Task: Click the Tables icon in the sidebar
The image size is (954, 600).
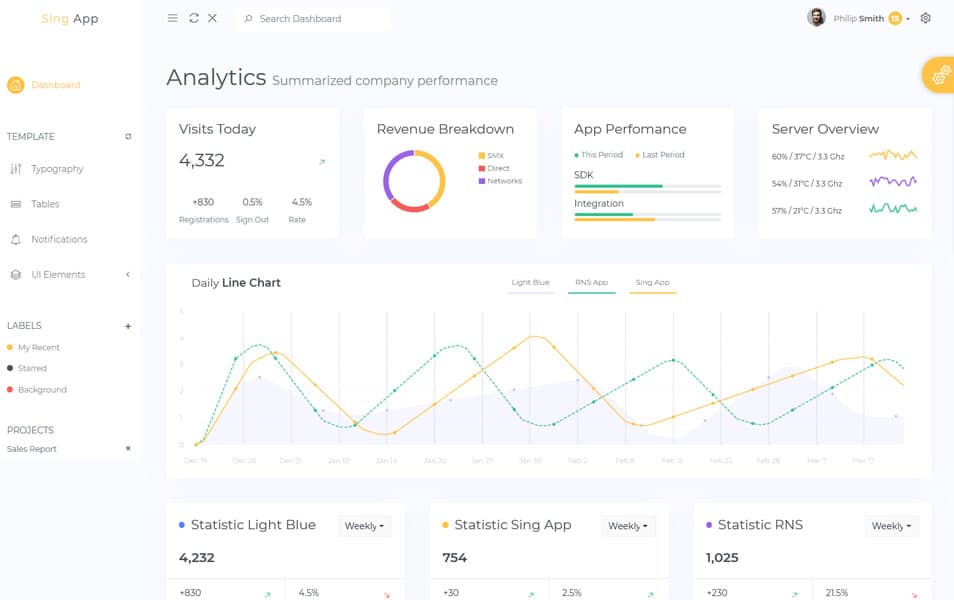Action: coord(14,203)
